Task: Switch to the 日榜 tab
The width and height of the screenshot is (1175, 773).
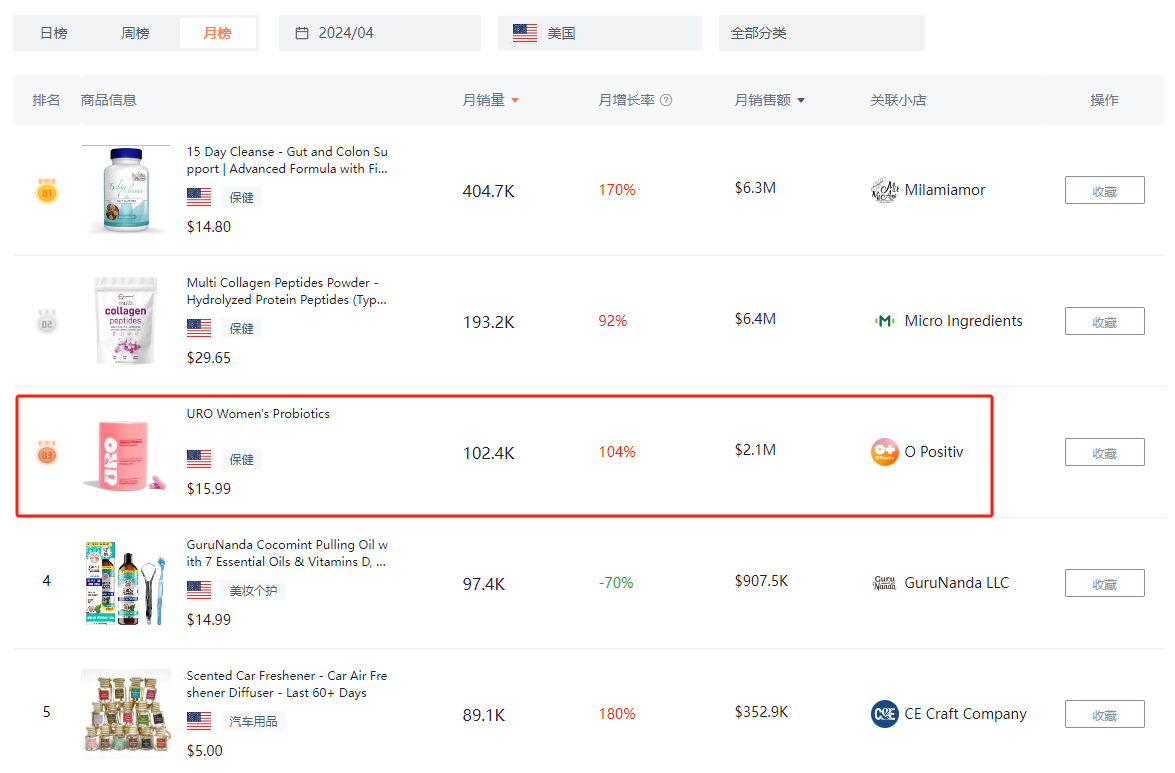Action: coord(54,33)
